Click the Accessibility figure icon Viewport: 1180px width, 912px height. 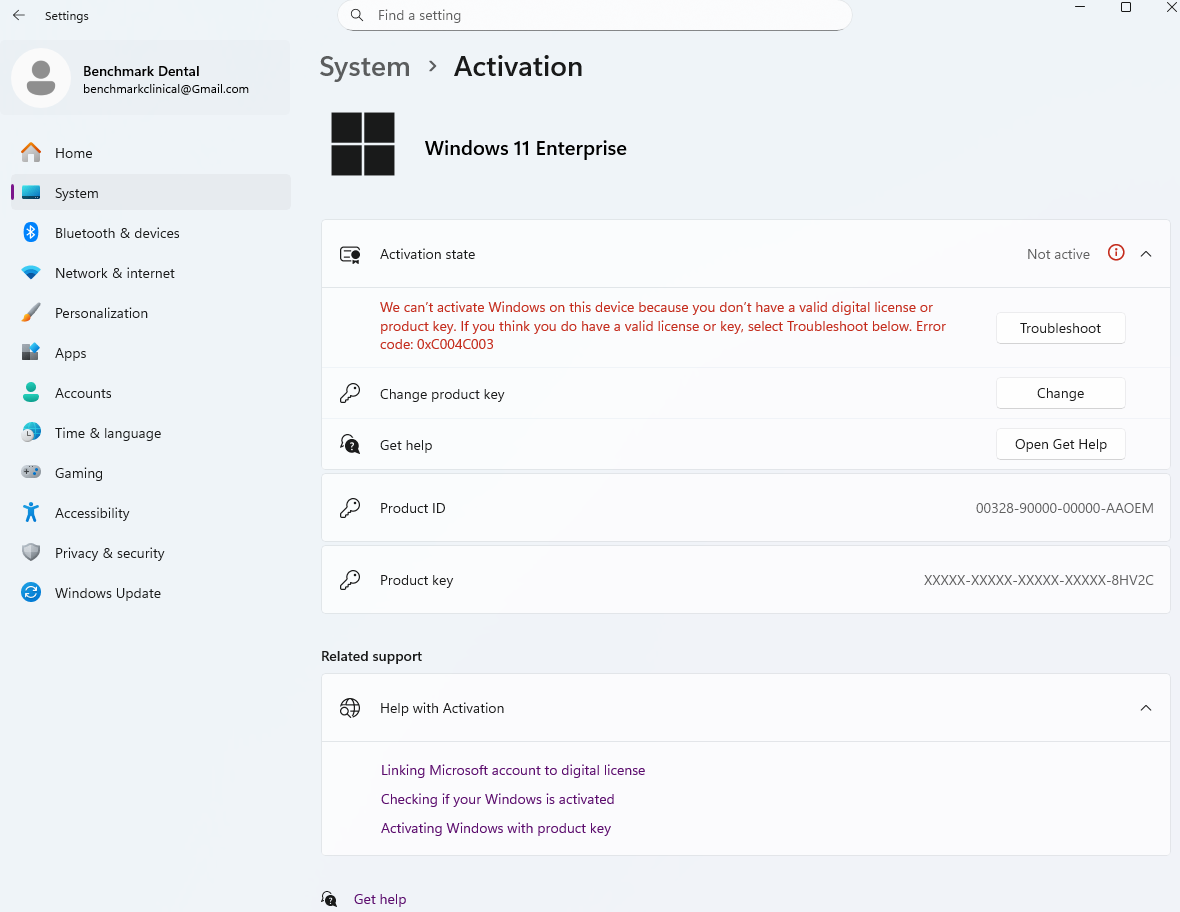point(31,513)
